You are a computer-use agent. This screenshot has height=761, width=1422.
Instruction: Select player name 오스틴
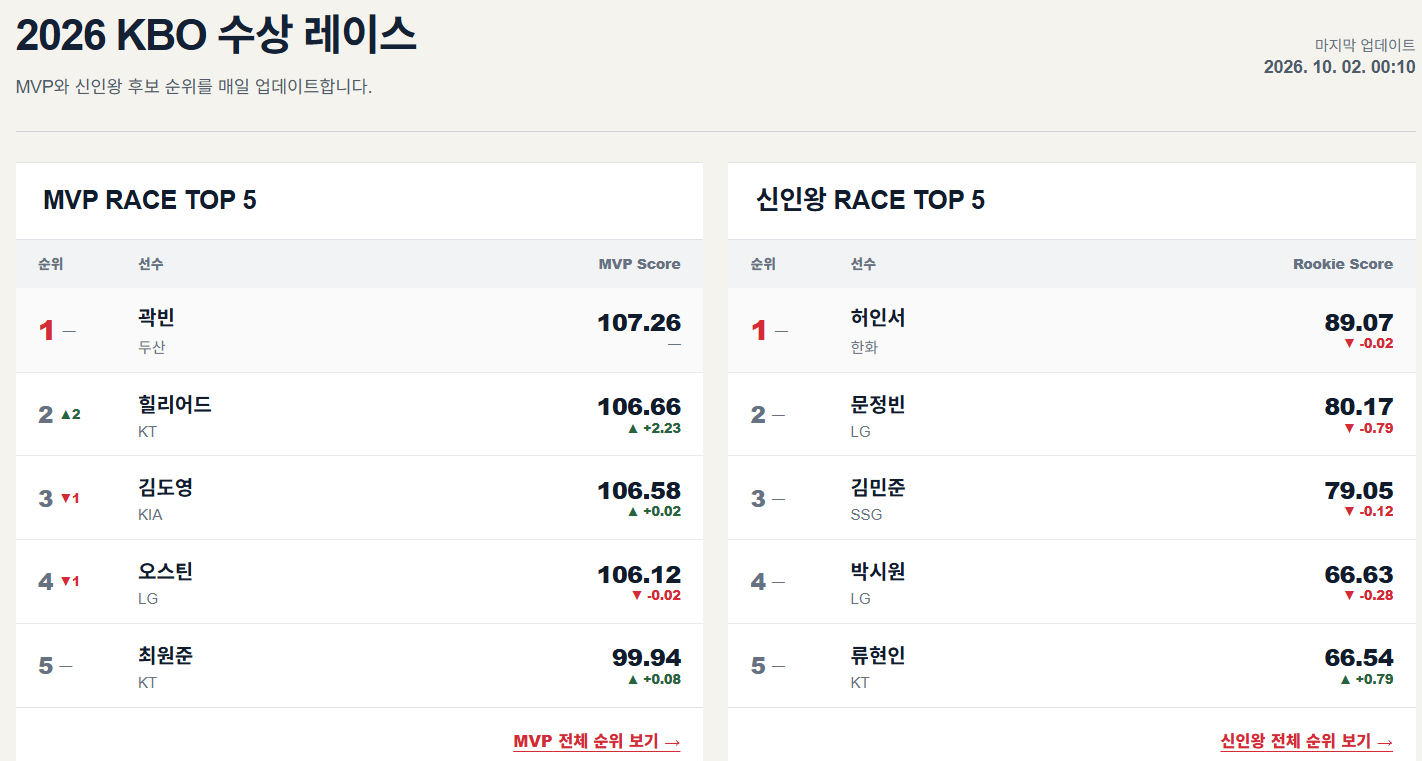165,572
